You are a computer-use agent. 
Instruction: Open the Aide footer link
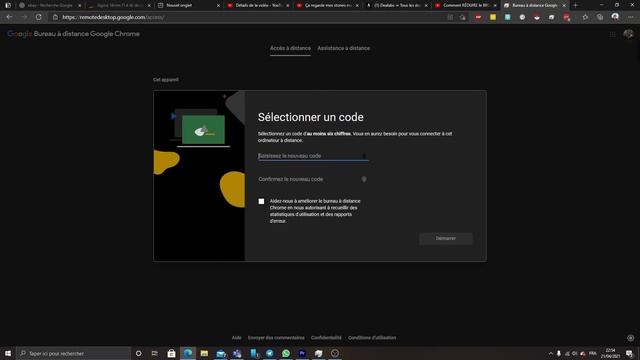(x=236, y=338)
